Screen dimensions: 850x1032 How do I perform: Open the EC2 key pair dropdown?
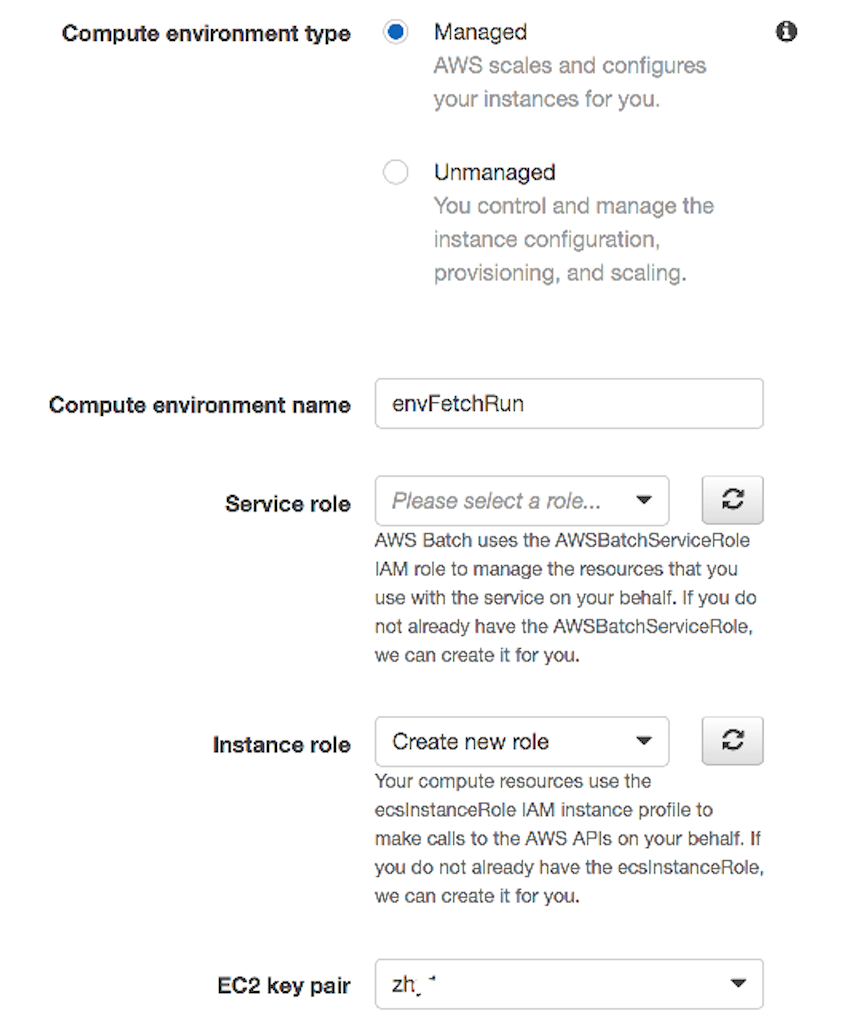pyautogui.click(x=569, y=984)
